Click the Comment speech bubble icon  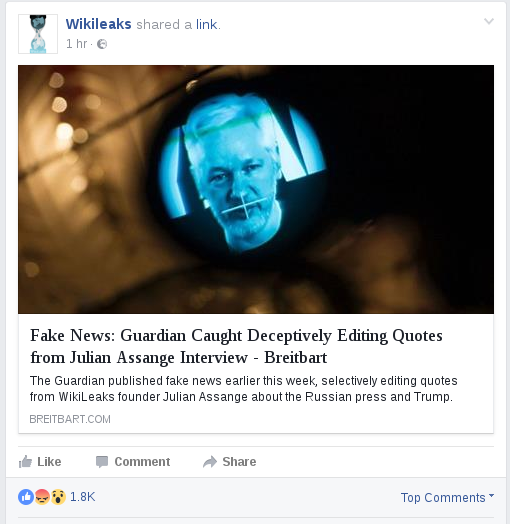coord(102,462)
